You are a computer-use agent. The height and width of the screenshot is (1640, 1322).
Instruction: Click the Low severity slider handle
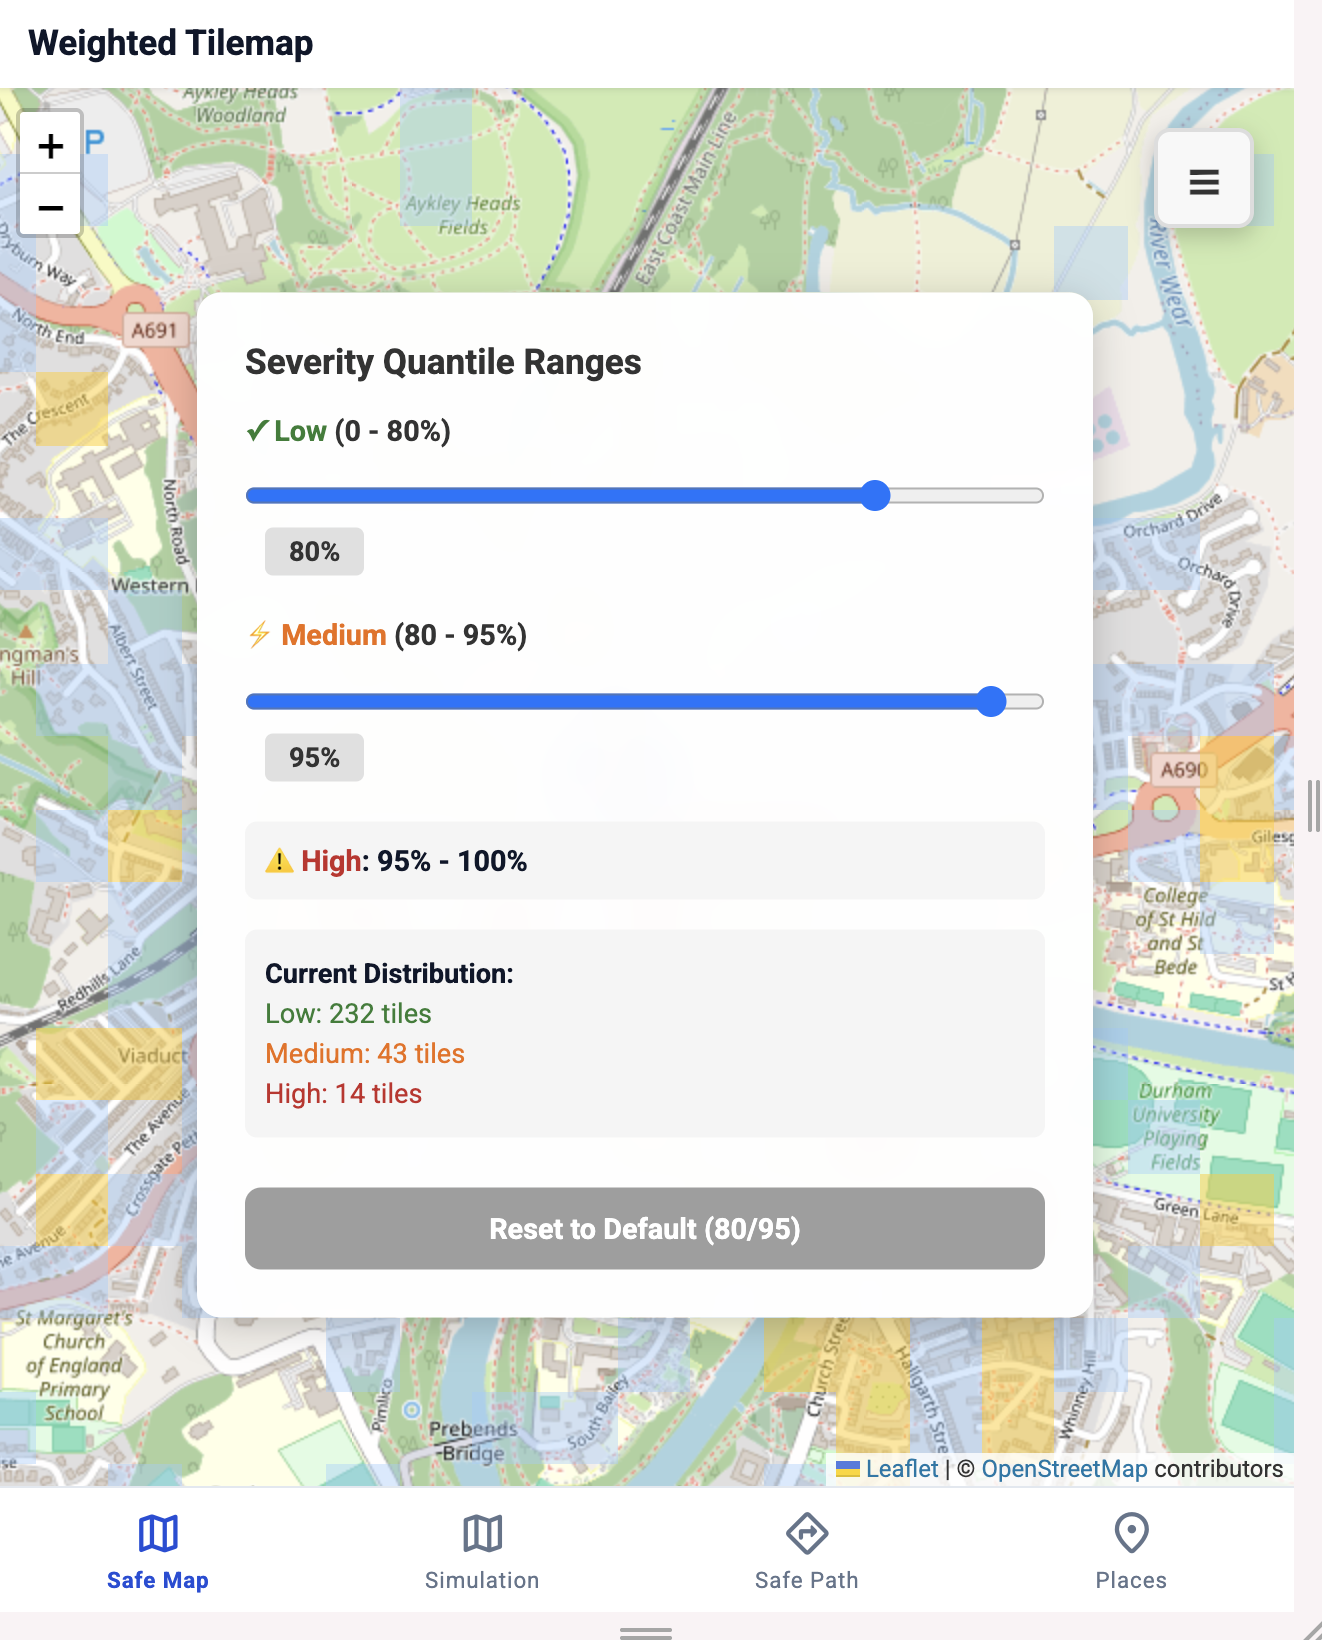click(x=875, y=496)
